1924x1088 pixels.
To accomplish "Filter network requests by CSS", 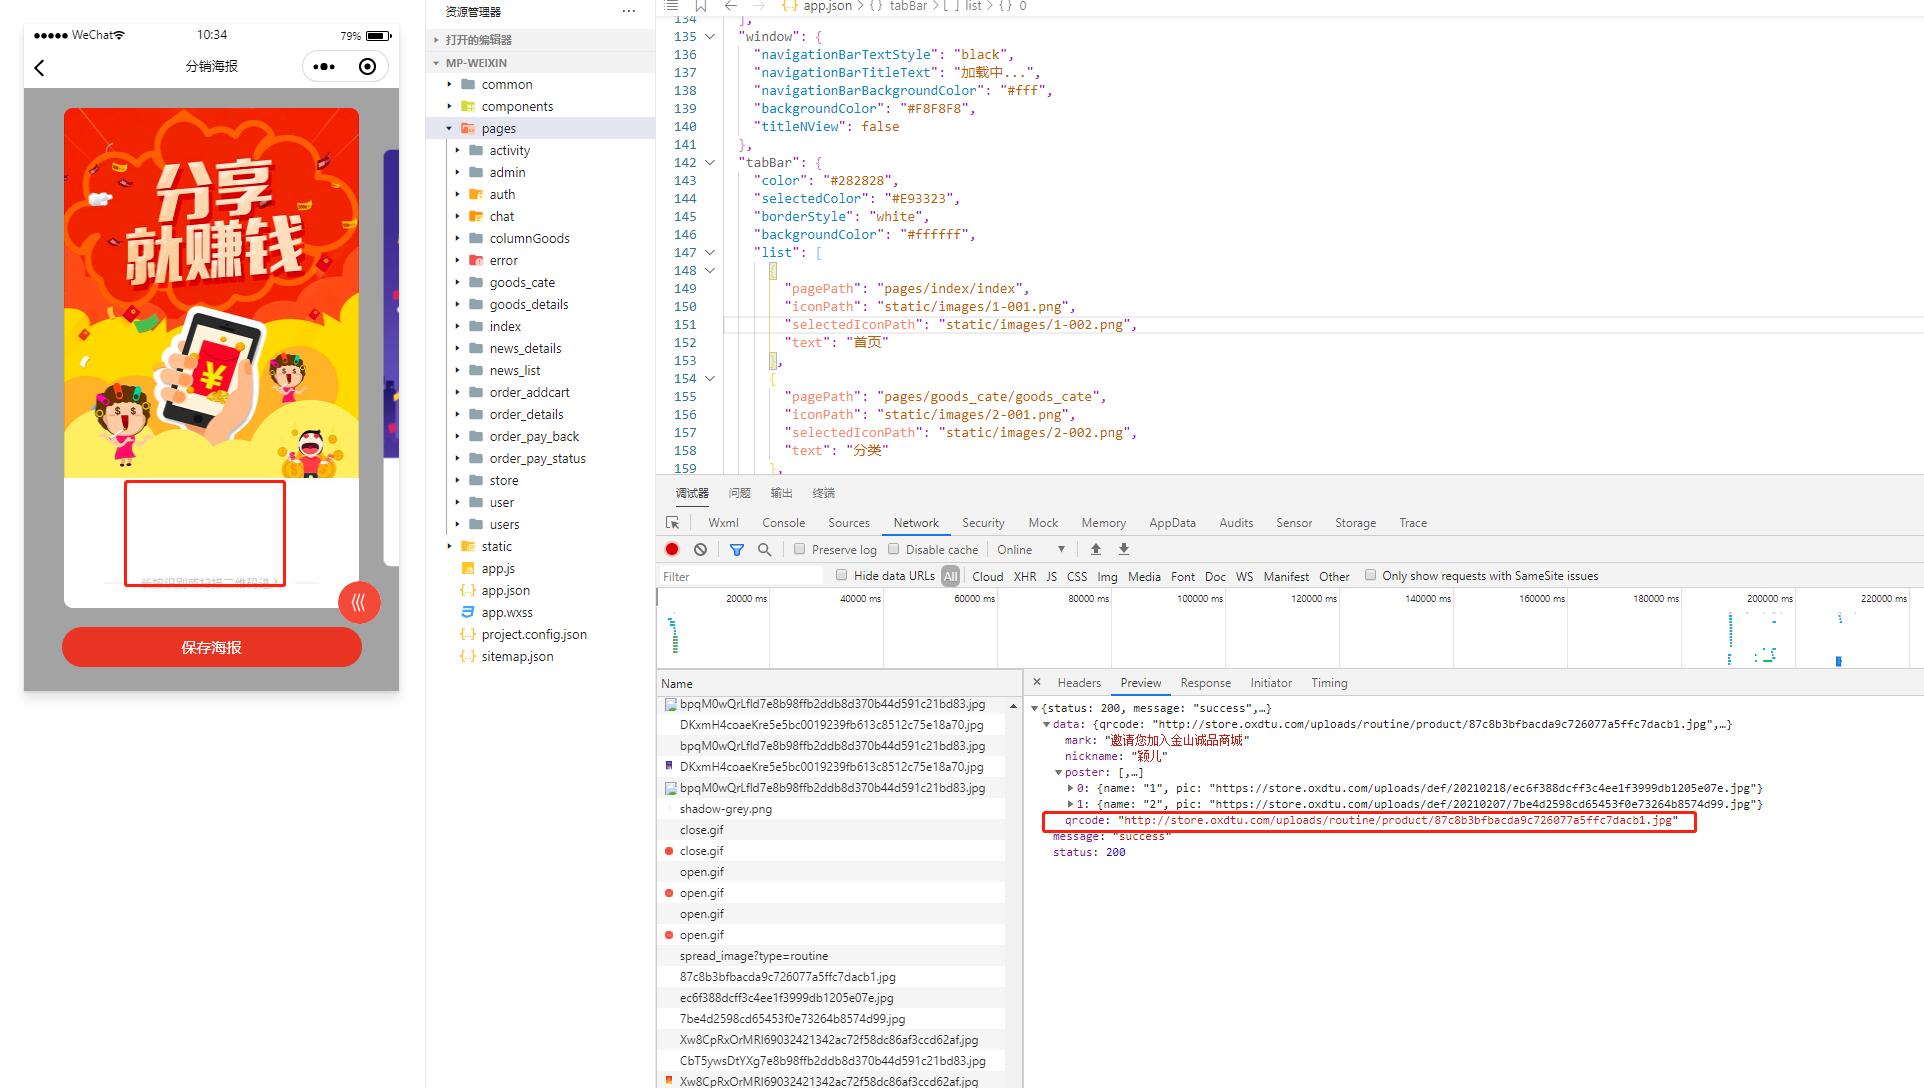I will pos(1076,576).
